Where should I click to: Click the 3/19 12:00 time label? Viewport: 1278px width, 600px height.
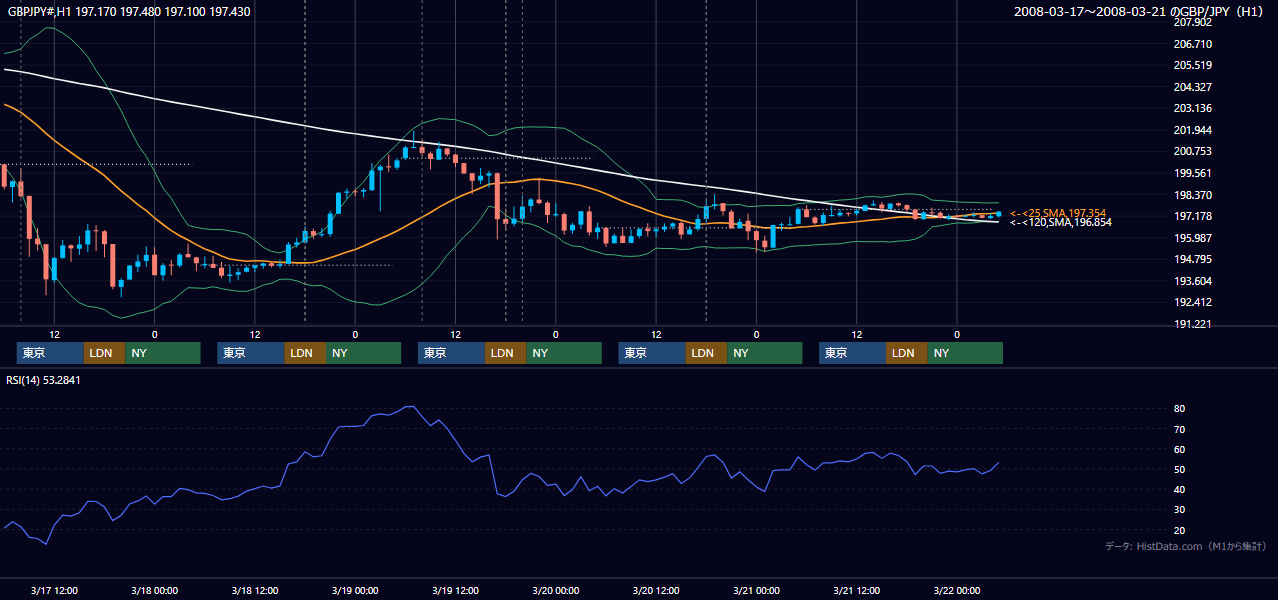click(455, 590)
